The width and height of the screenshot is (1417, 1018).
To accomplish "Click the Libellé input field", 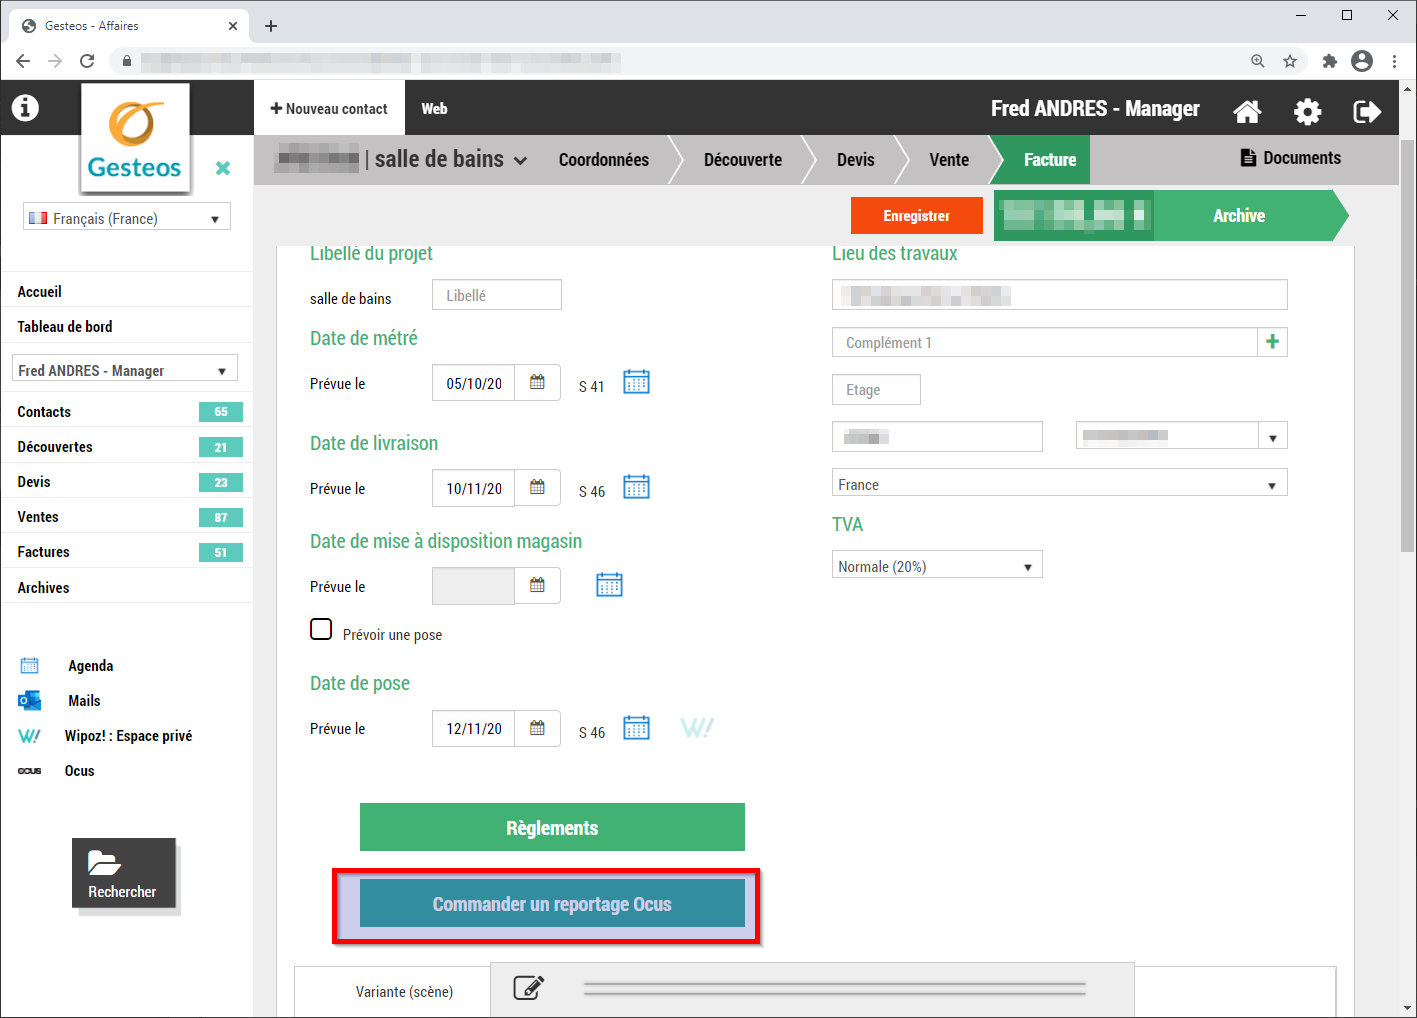I will click(x=496, y=295).
